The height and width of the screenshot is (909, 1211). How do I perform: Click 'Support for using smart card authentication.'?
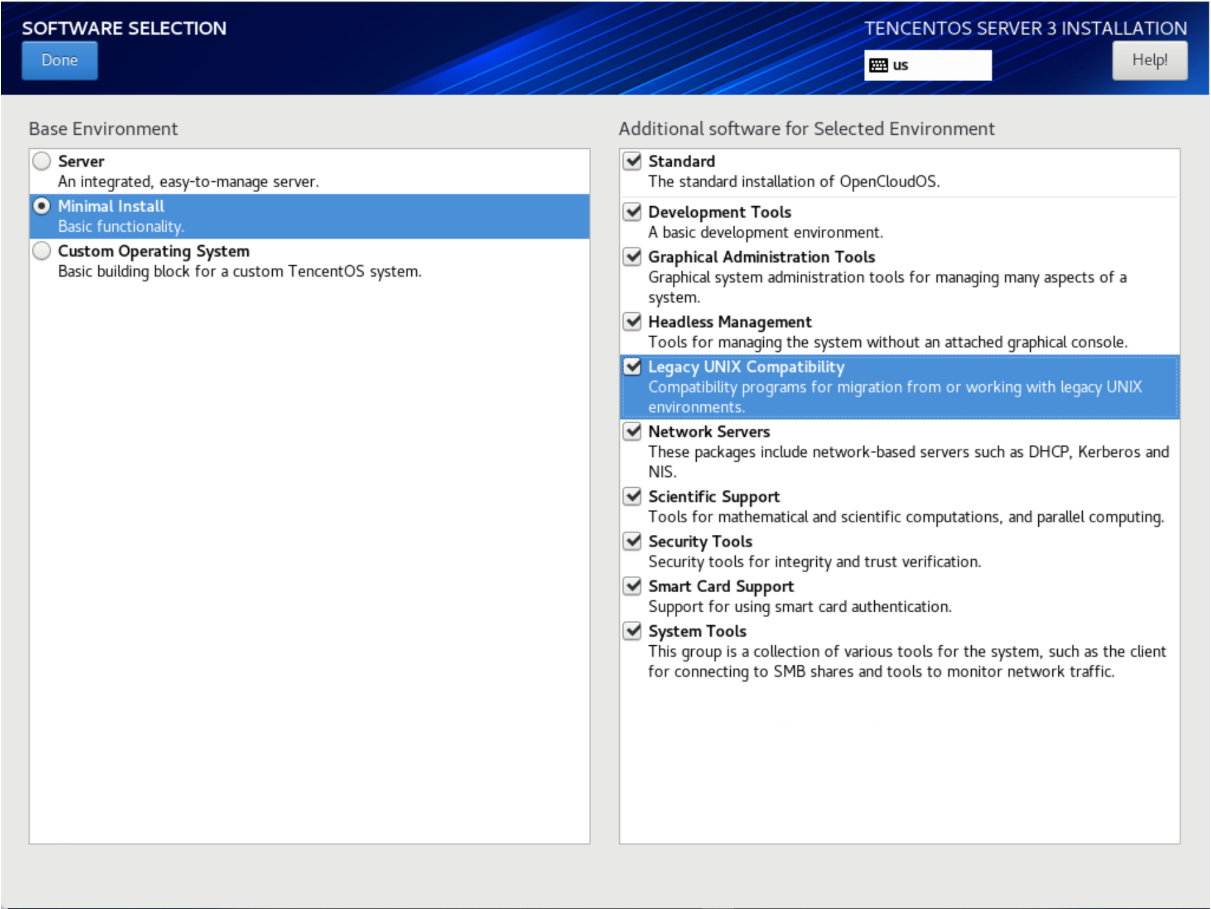[x=800, y=607]
